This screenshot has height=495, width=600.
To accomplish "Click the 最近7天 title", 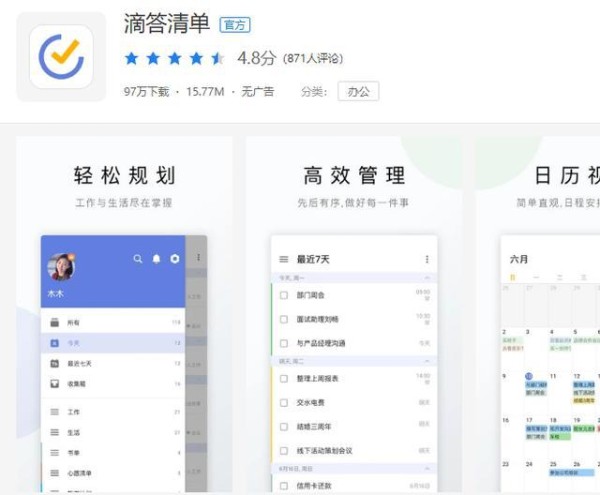I will coord(313,259).
